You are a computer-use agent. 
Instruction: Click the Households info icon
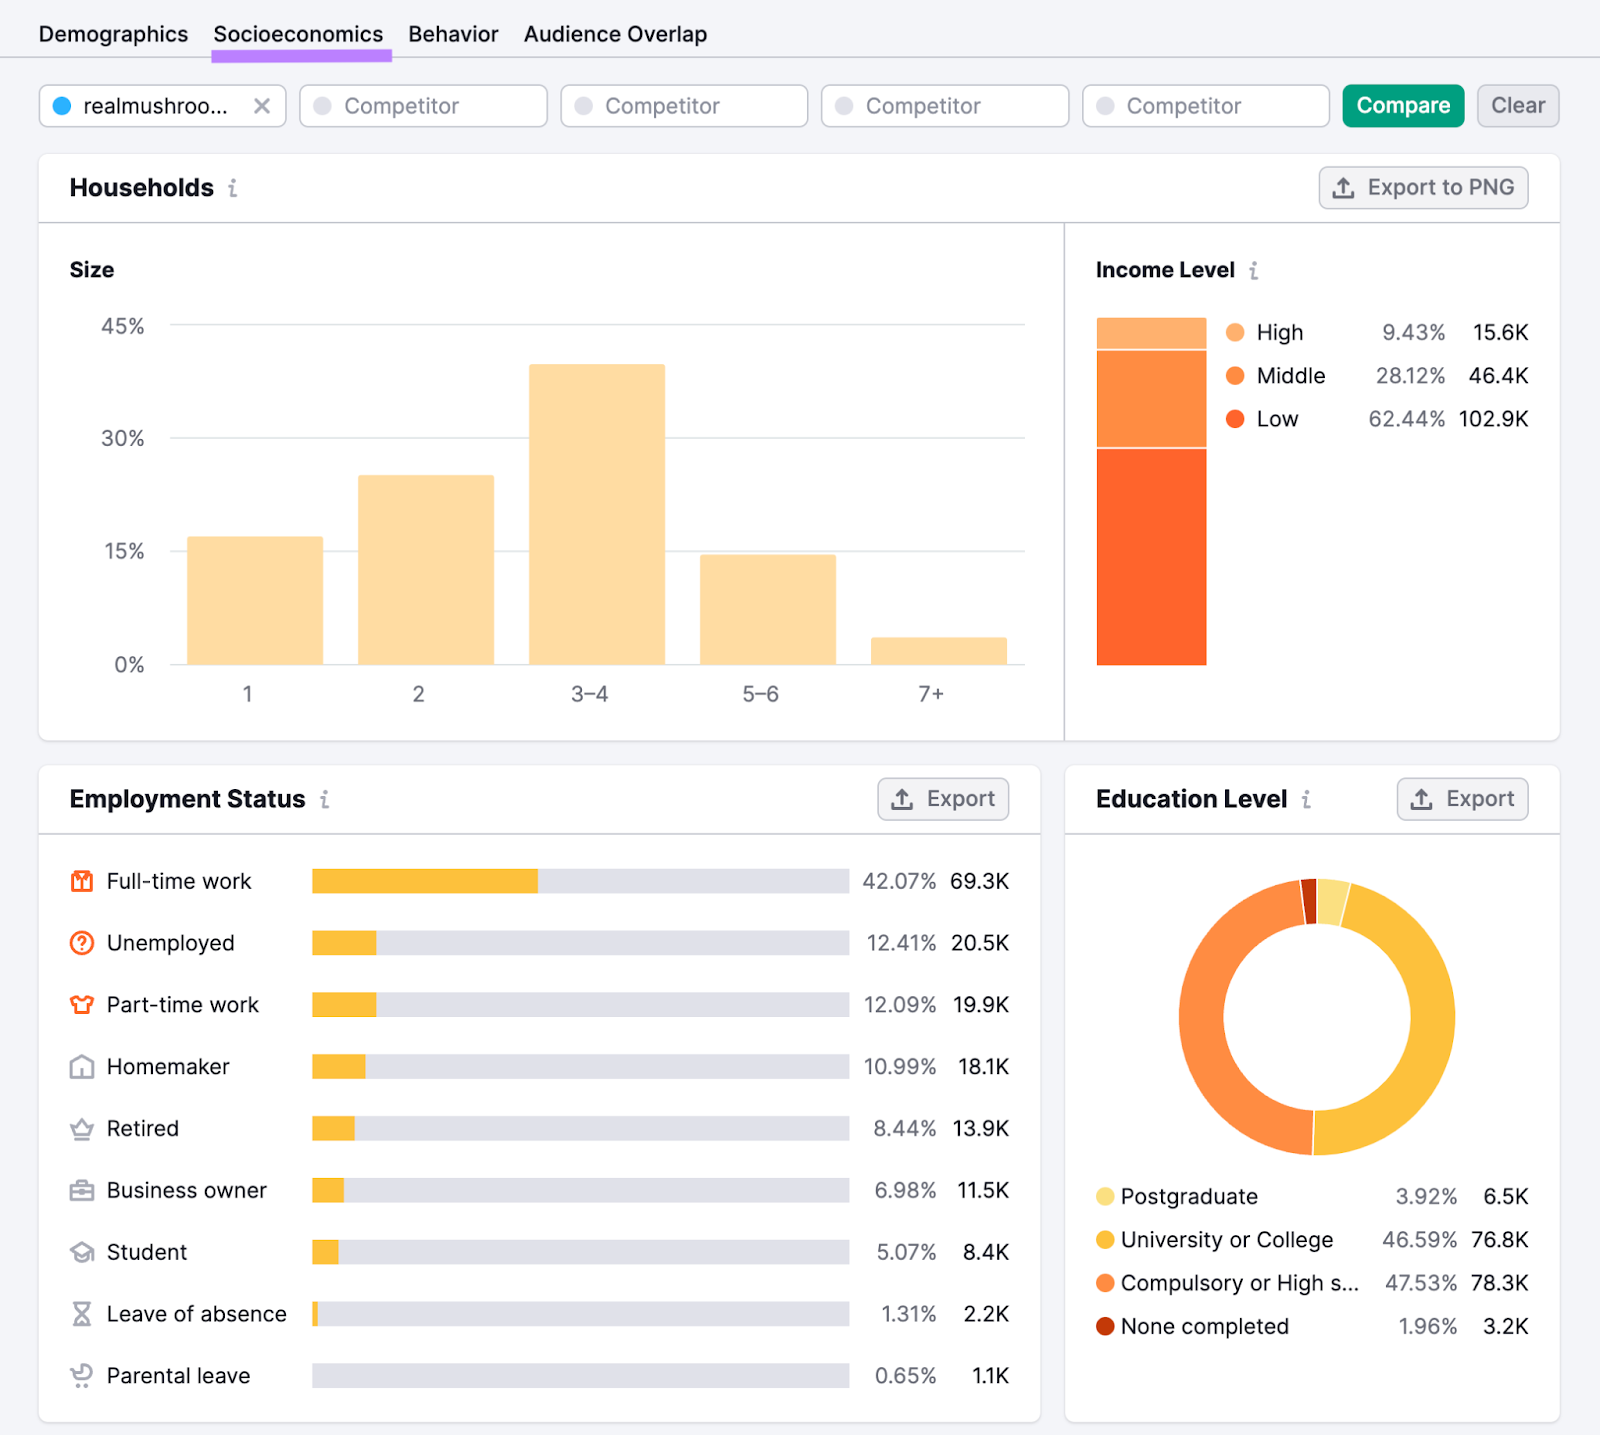(x=233, y=188)
